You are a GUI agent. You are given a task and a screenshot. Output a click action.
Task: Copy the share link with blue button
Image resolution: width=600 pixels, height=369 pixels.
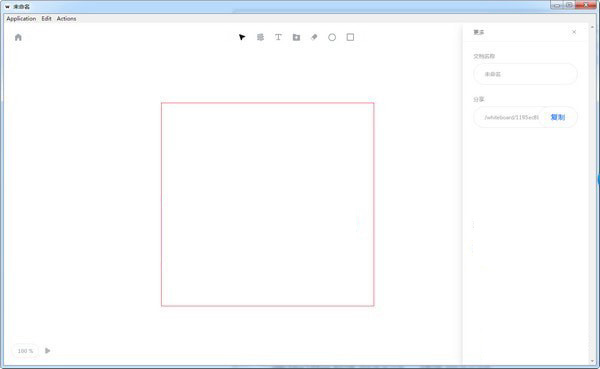(558, 117)
